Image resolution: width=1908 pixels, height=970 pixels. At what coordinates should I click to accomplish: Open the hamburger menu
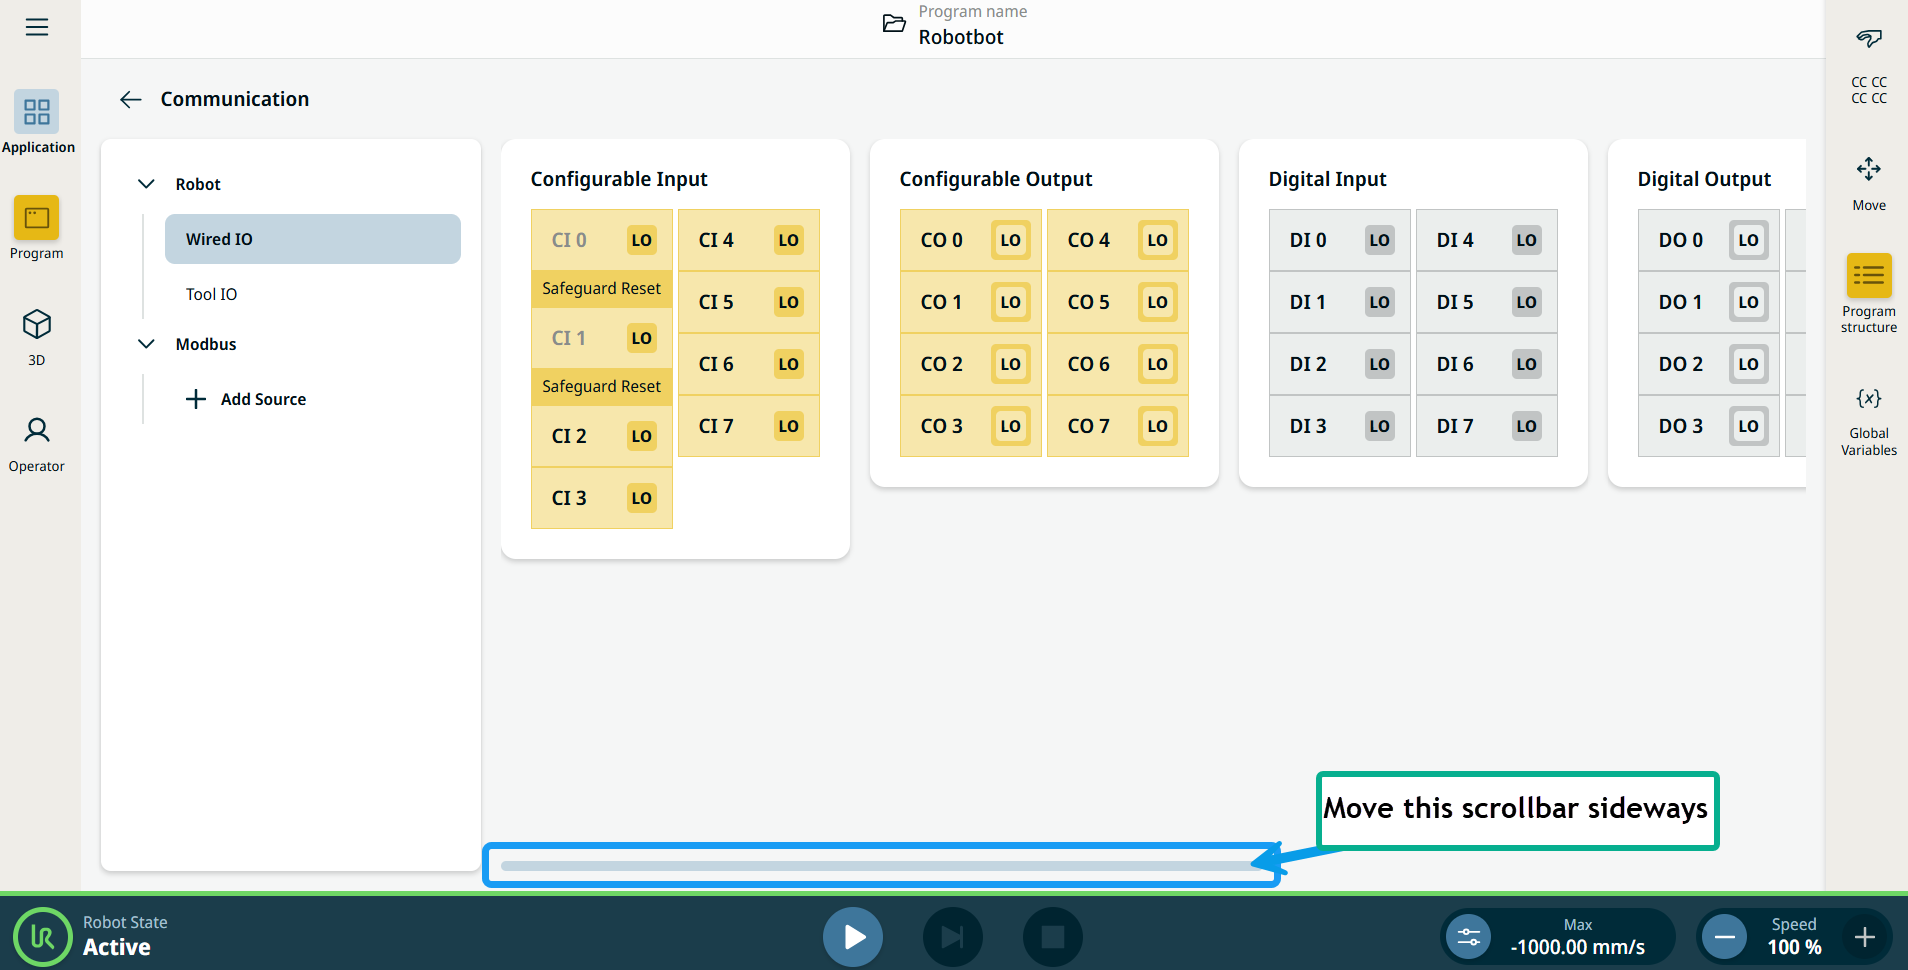tap(37, 27)
